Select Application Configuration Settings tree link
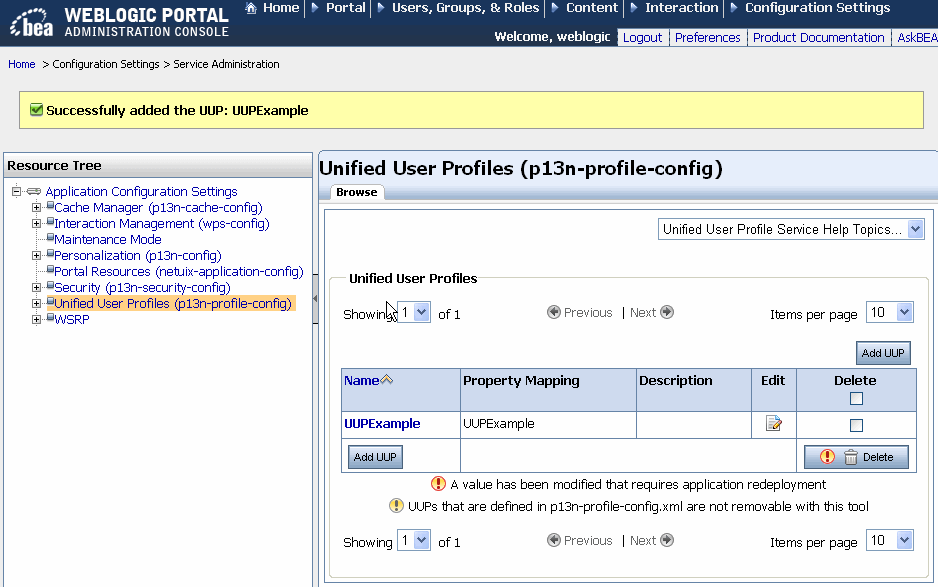 (x=141, y=191)
